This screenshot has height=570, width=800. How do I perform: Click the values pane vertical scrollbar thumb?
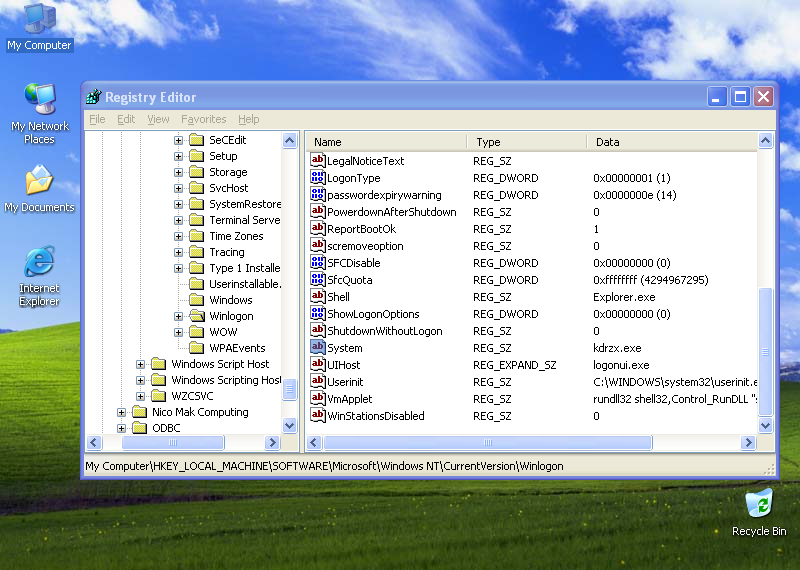point(765,352)
